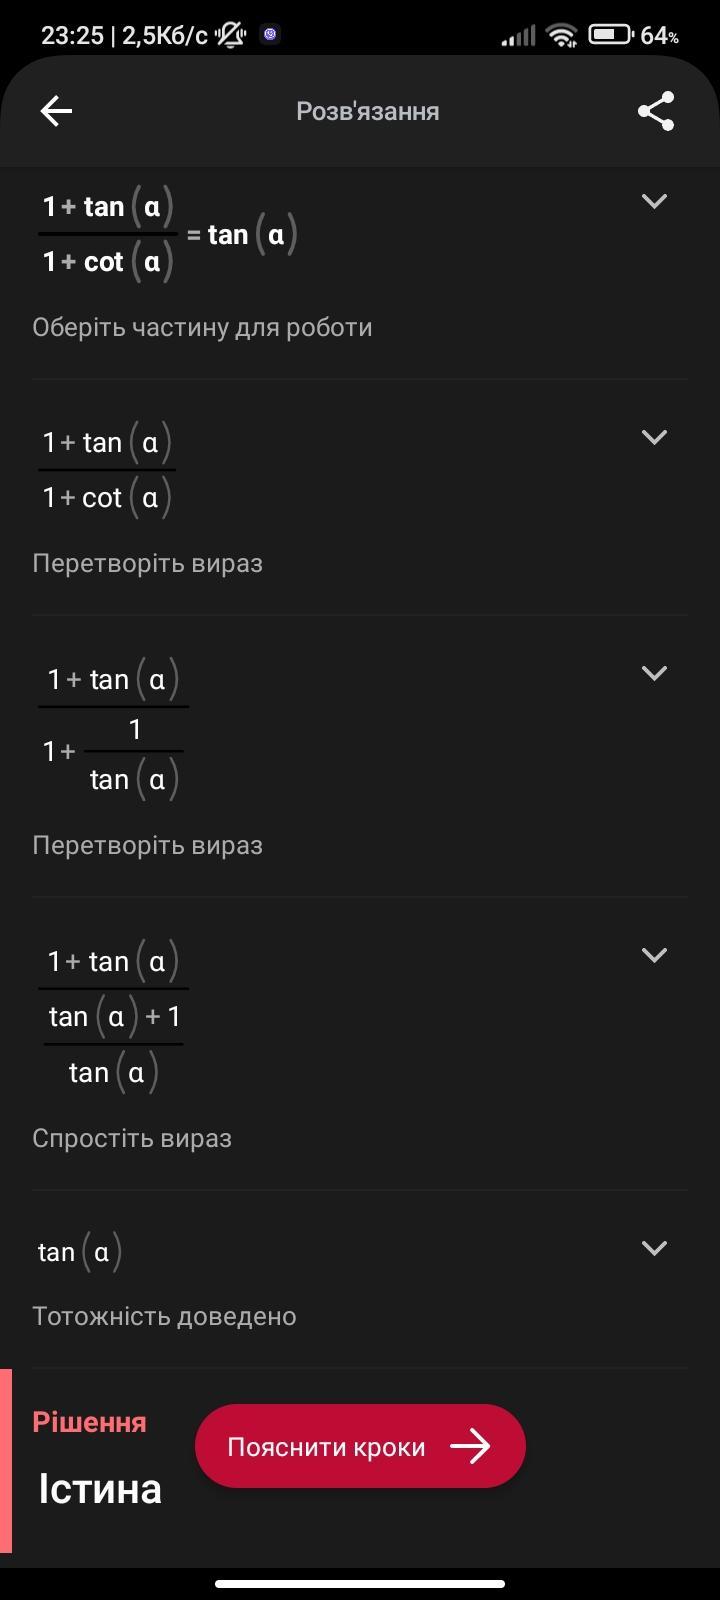Tap the muted notifications bell icon

pyautogui.click(x=231, y=36)
